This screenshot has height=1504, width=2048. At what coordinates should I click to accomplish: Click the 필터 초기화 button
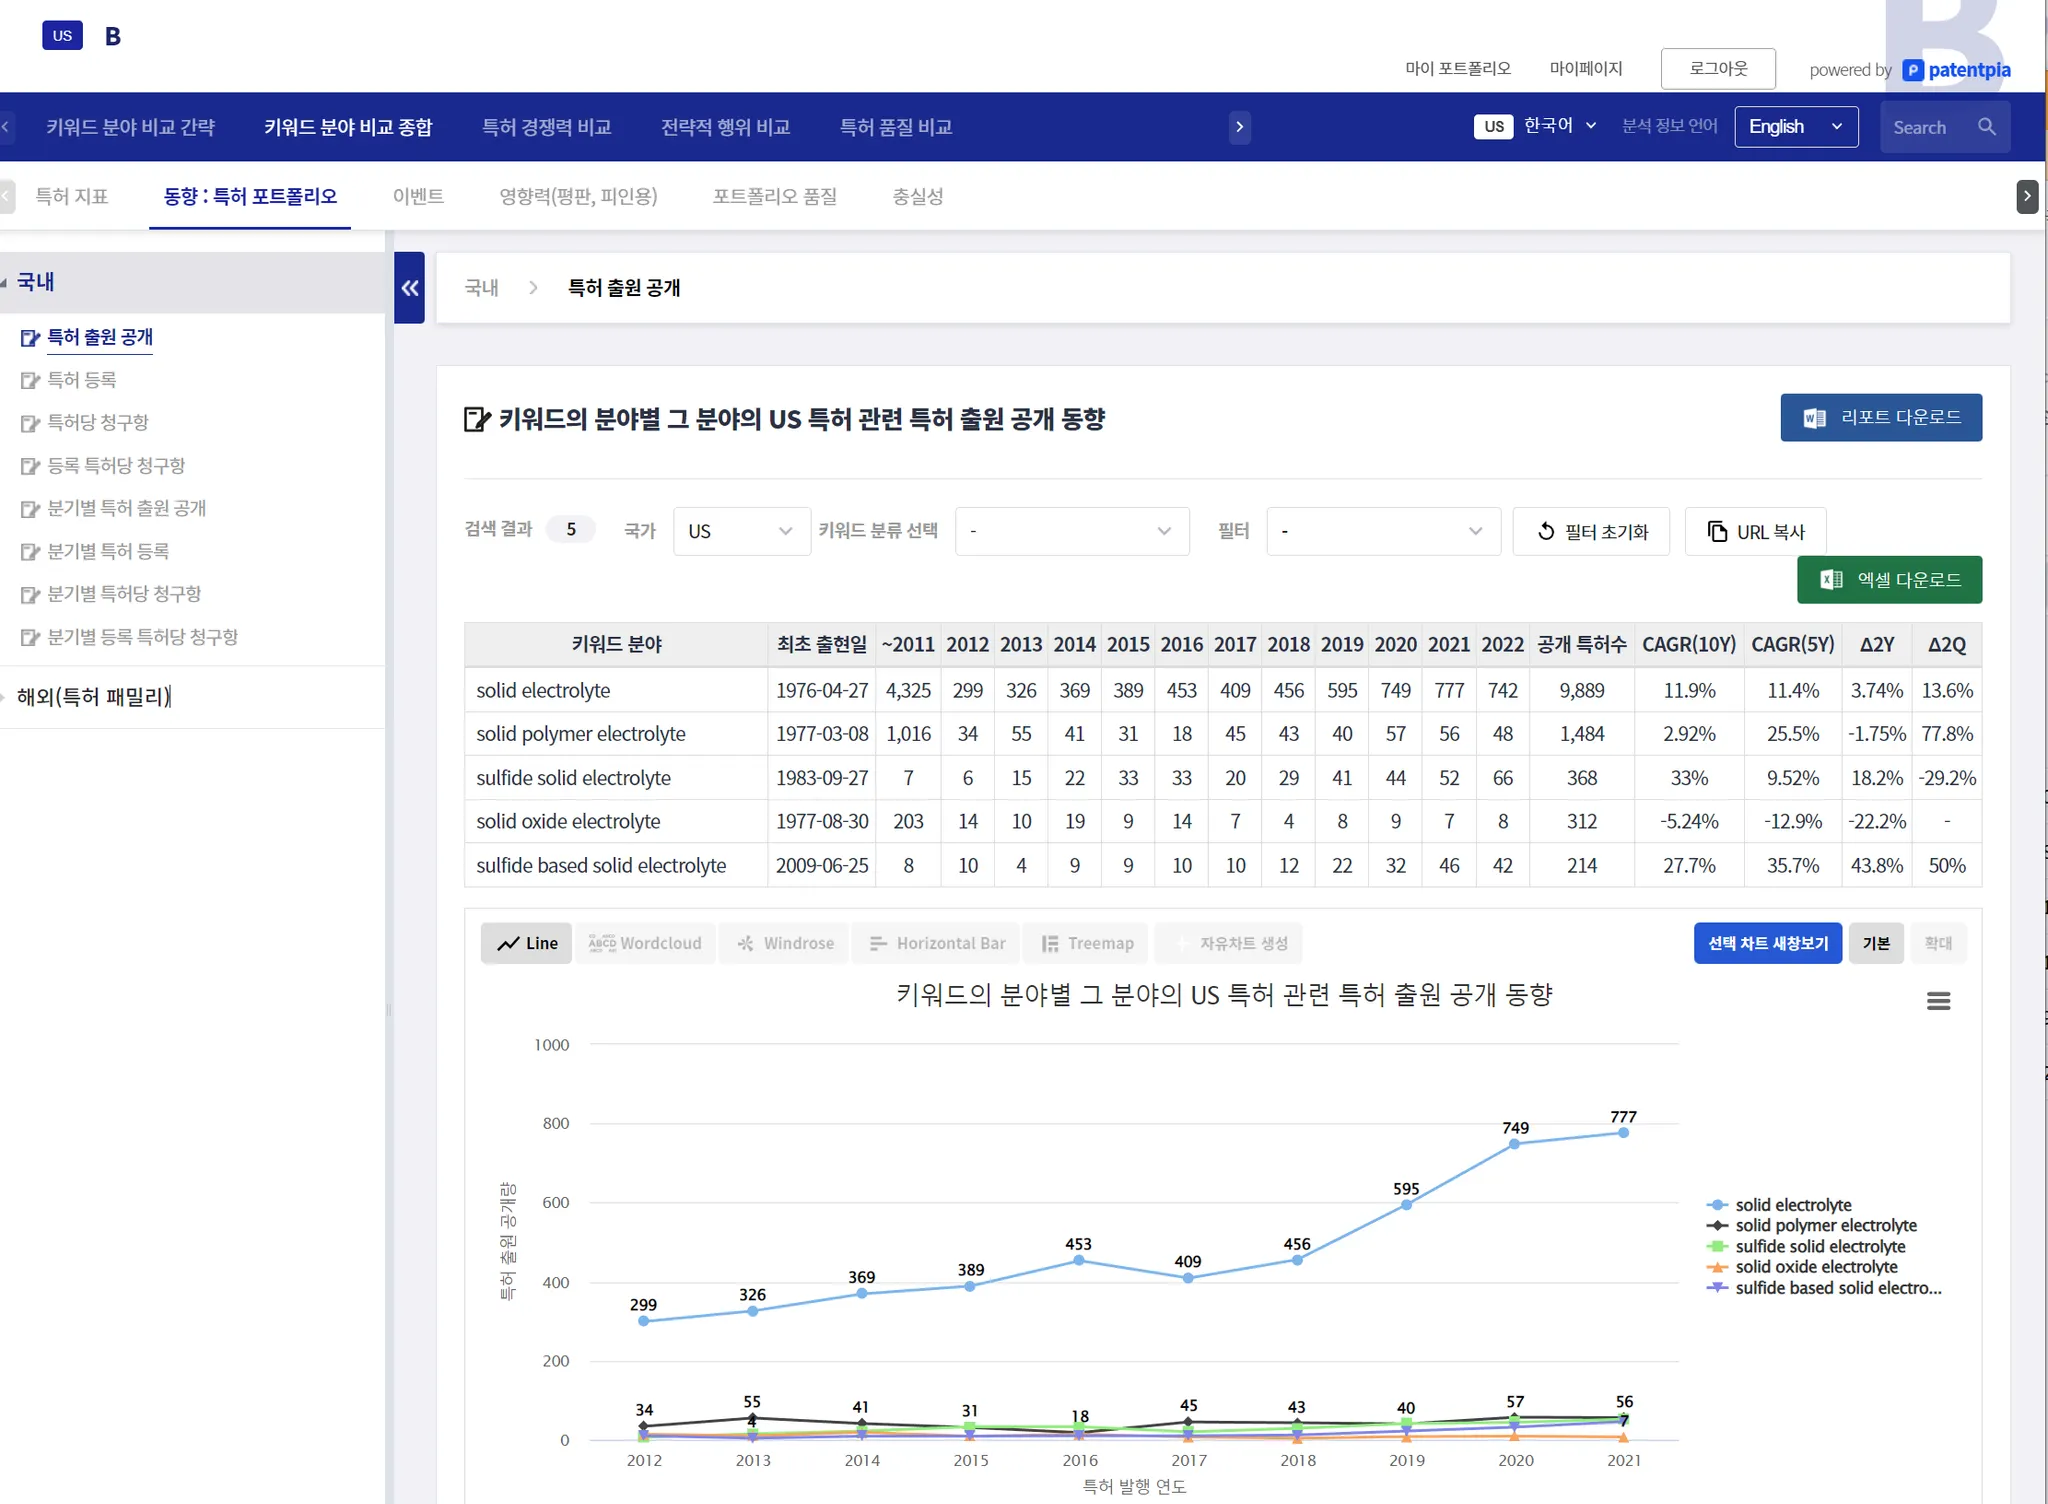1591,531
